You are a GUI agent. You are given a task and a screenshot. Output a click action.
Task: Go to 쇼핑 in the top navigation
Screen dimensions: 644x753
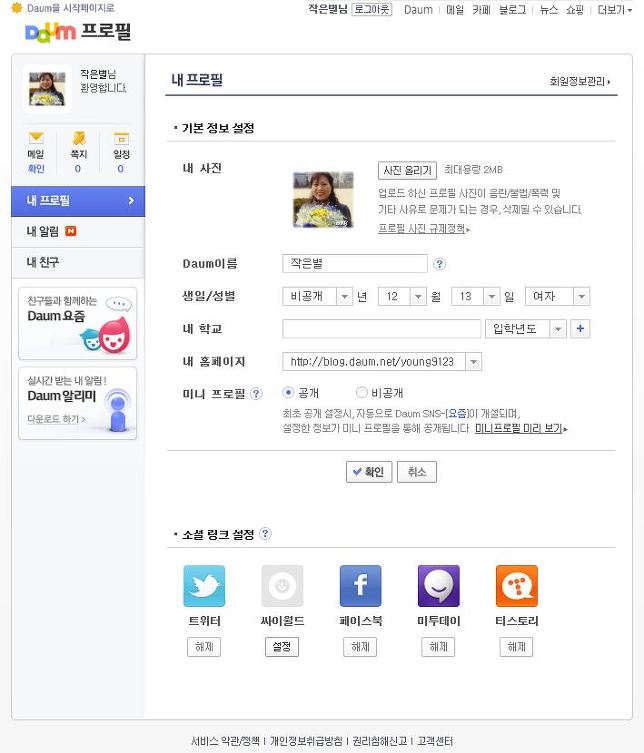pyautogui.click(x=575, y=10)
